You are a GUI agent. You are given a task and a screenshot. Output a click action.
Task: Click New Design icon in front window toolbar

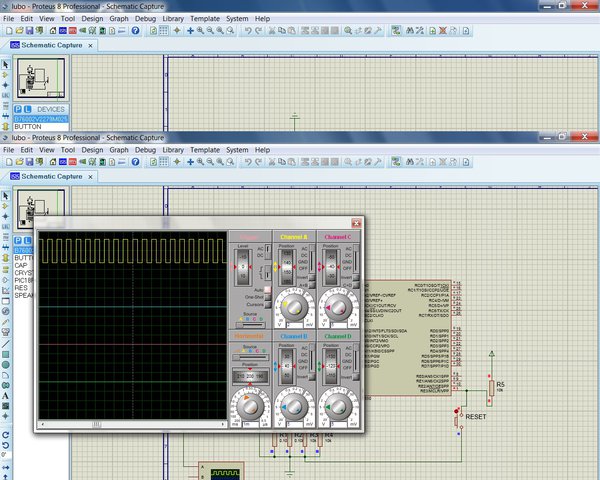9,162
